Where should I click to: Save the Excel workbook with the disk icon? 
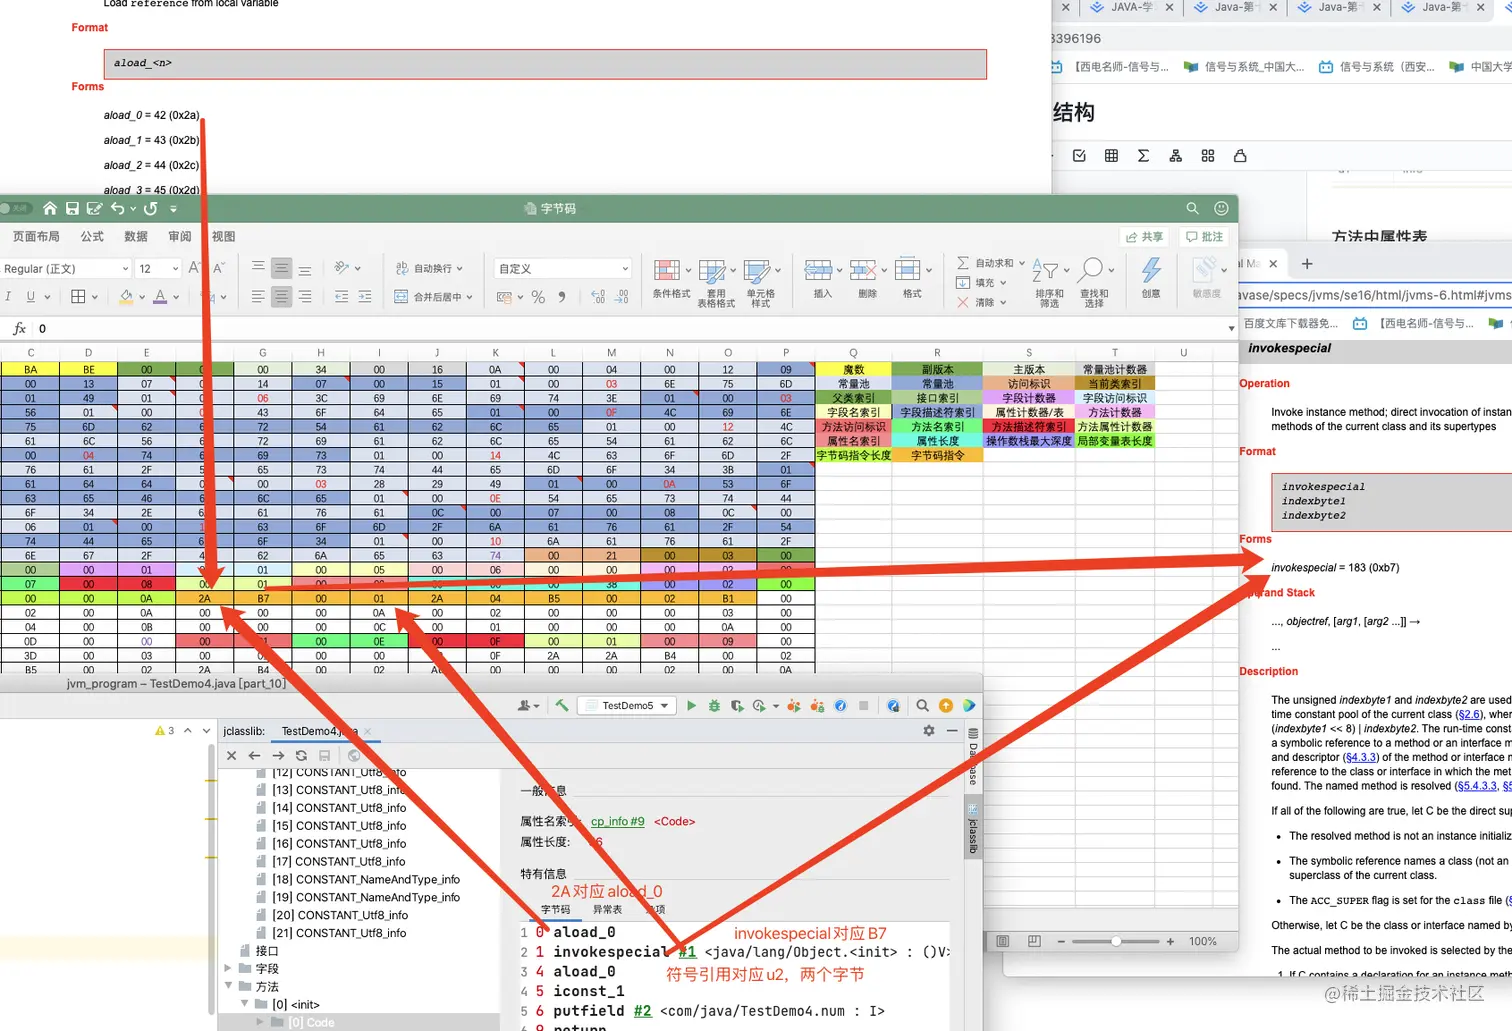72,208
